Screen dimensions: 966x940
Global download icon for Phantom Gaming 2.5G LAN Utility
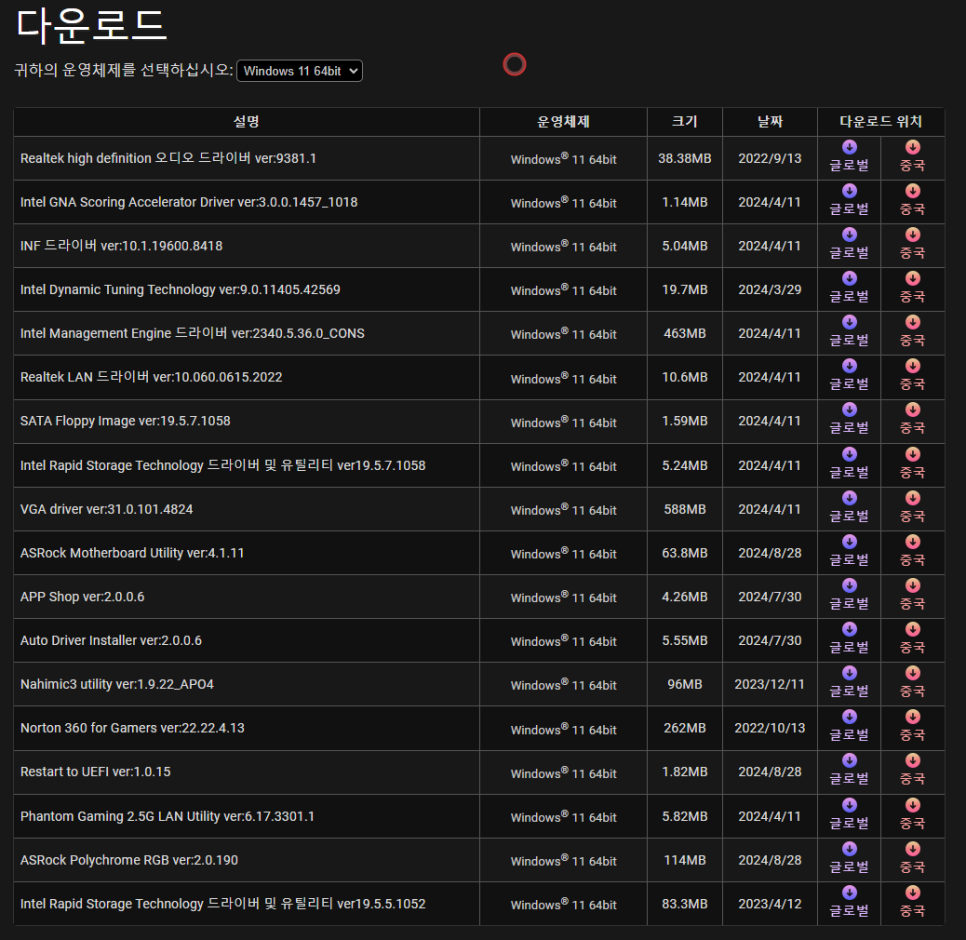pos(850,805)
